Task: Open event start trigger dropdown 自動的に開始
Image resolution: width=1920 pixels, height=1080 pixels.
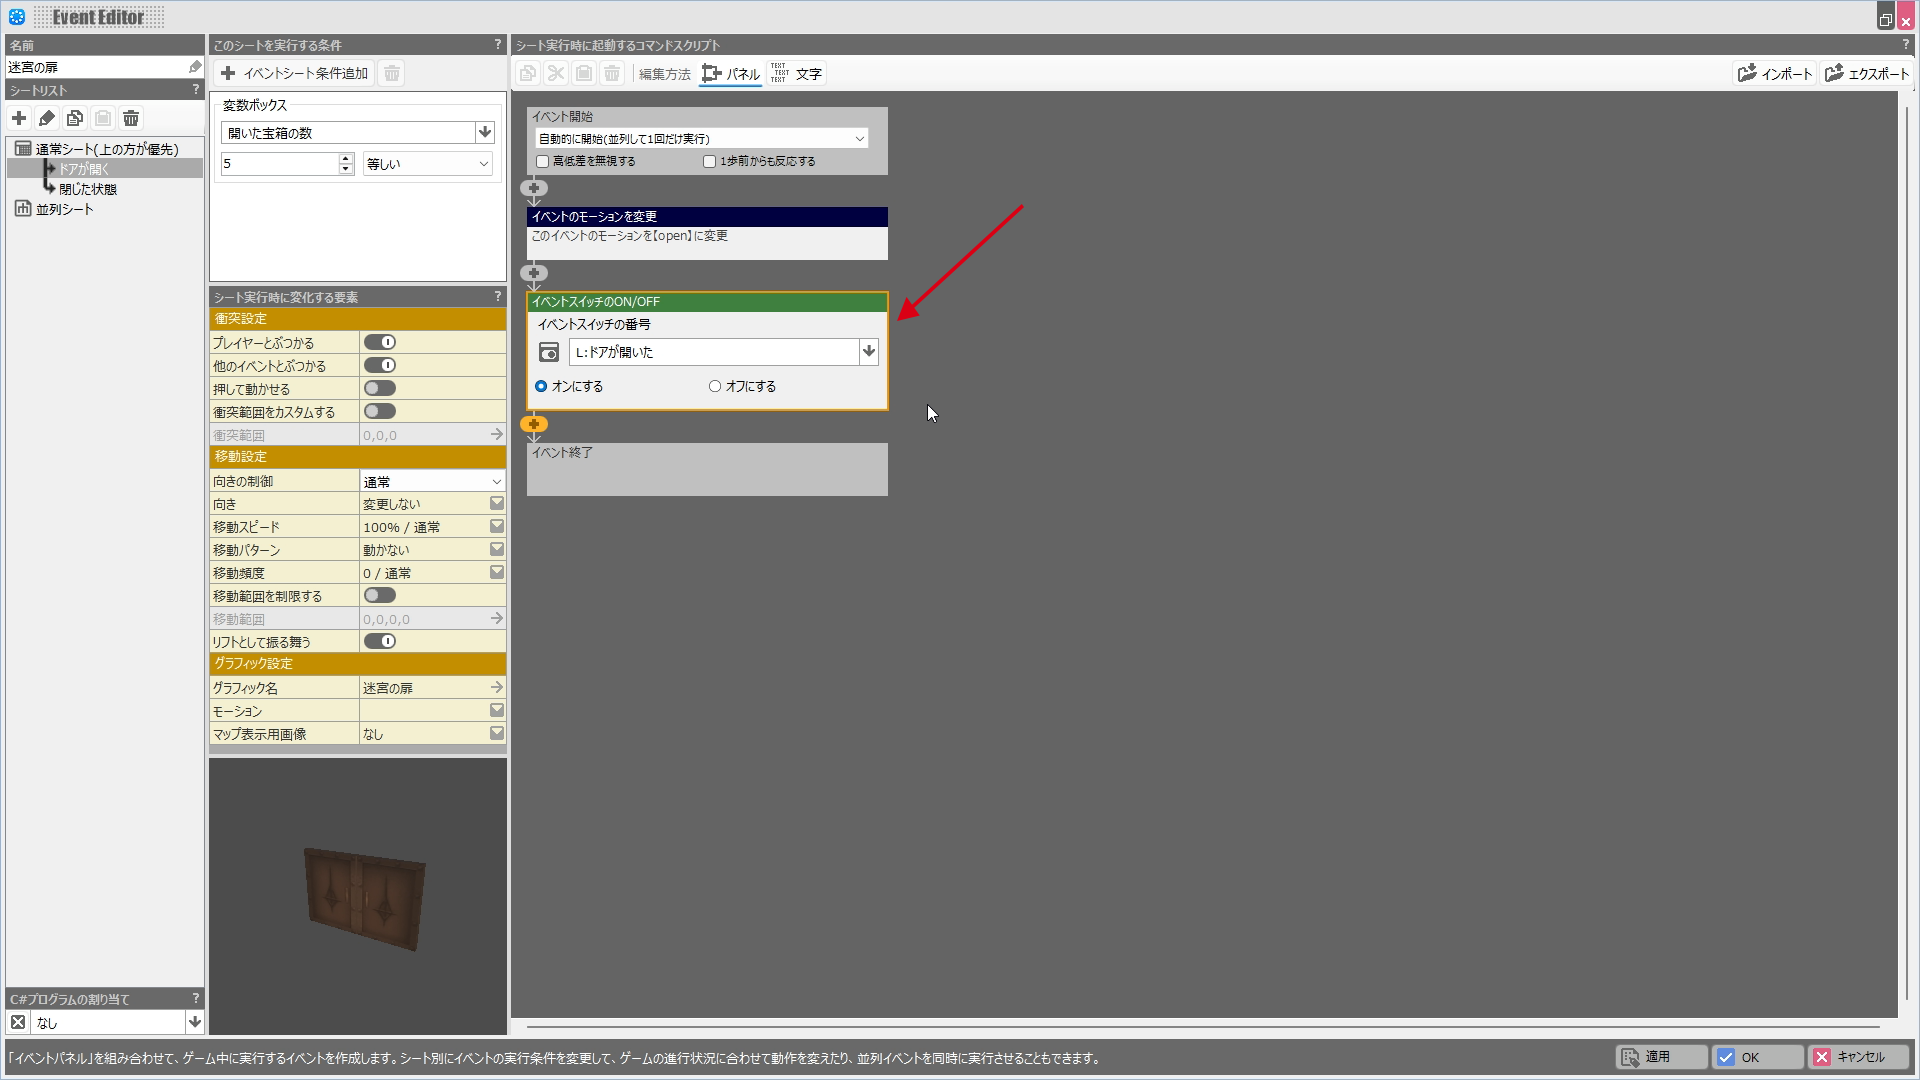Action: 701,138
